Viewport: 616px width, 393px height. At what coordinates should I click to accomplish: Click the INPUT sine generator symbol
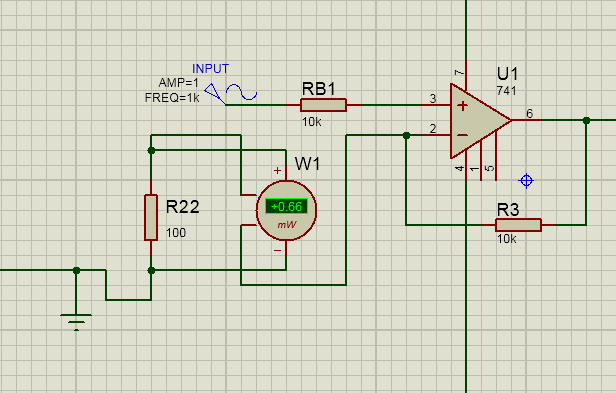pos(231,94)
